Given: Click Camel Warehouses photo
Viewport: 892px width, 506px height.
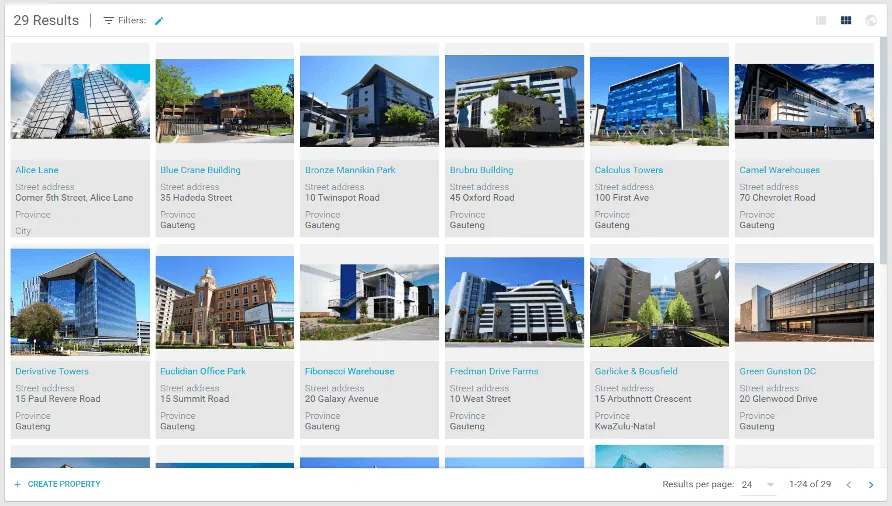Looking at the screenshot, I should click(x=804, y=101).
